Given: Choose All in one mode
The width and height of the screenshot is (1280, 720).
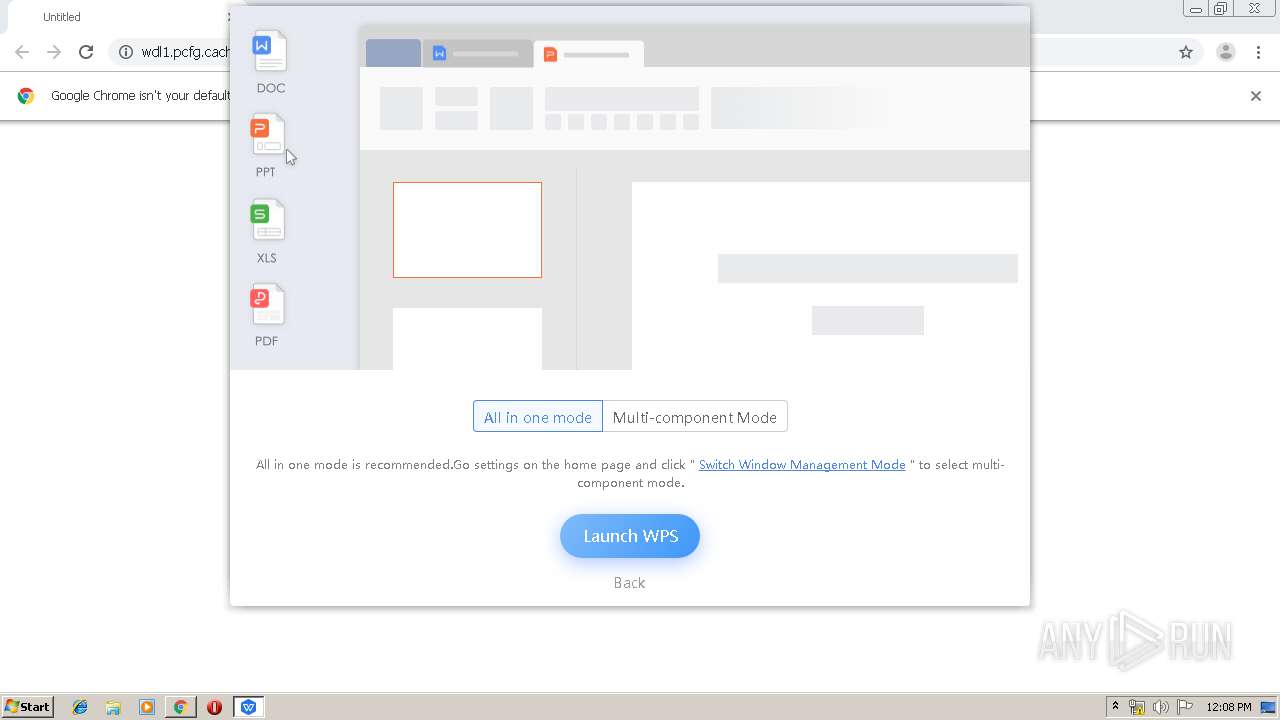Looking at the screenshot, I should point(538,417).
